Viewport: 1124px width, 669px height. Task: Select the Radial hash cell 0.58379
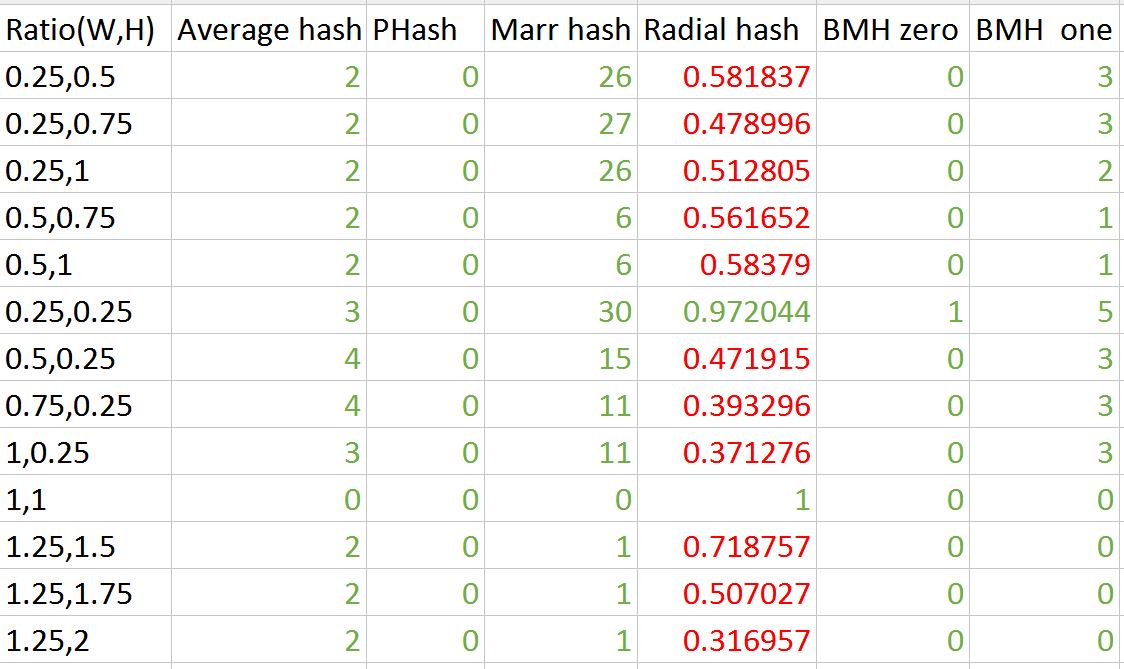click(727, 264)
